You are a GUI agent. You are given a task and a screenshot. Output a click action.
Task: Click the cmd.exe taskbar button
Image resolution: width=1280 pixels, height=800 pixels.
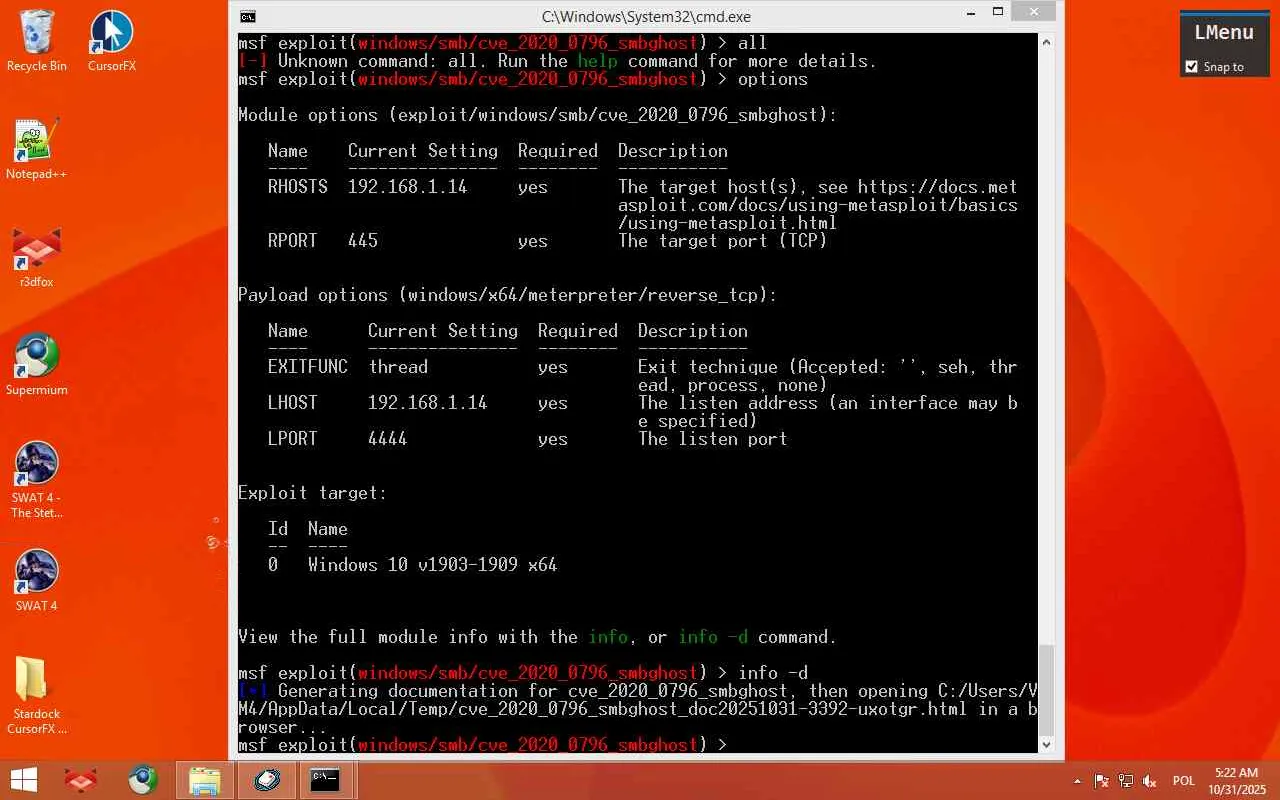(325, 780)
